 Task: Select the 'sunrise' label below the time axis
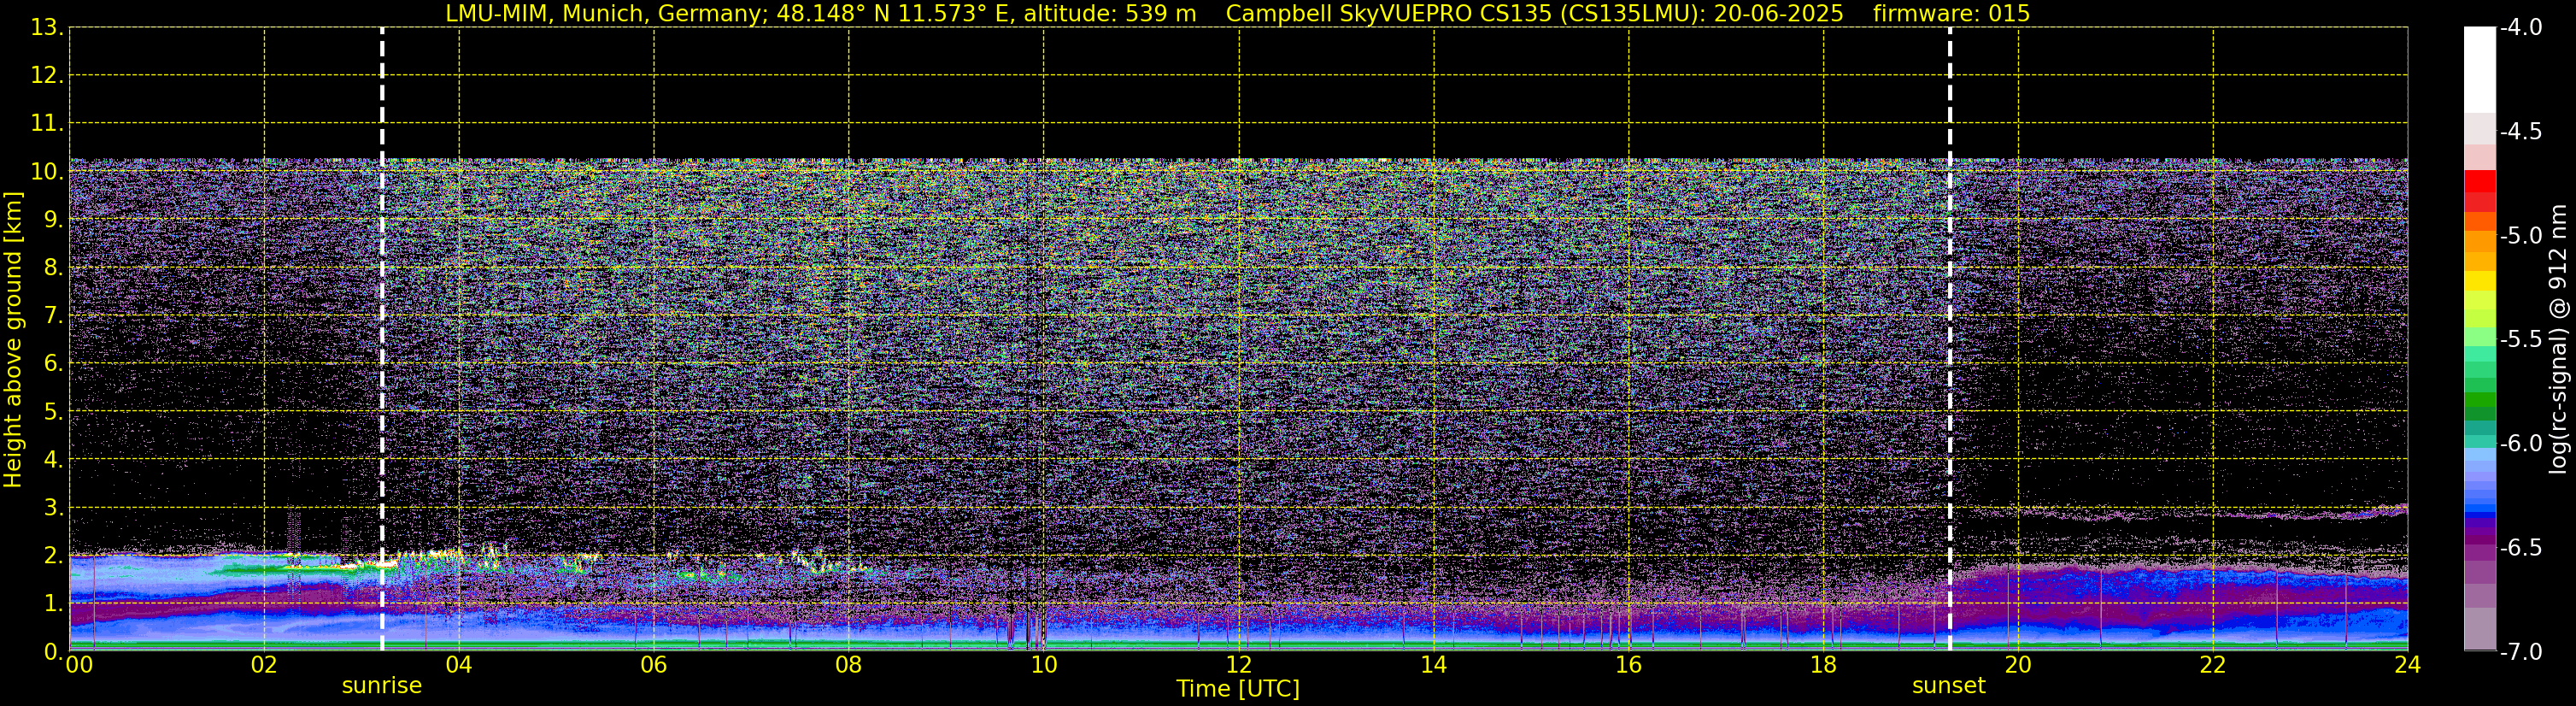pyautogui.click(x=382, y=686)
